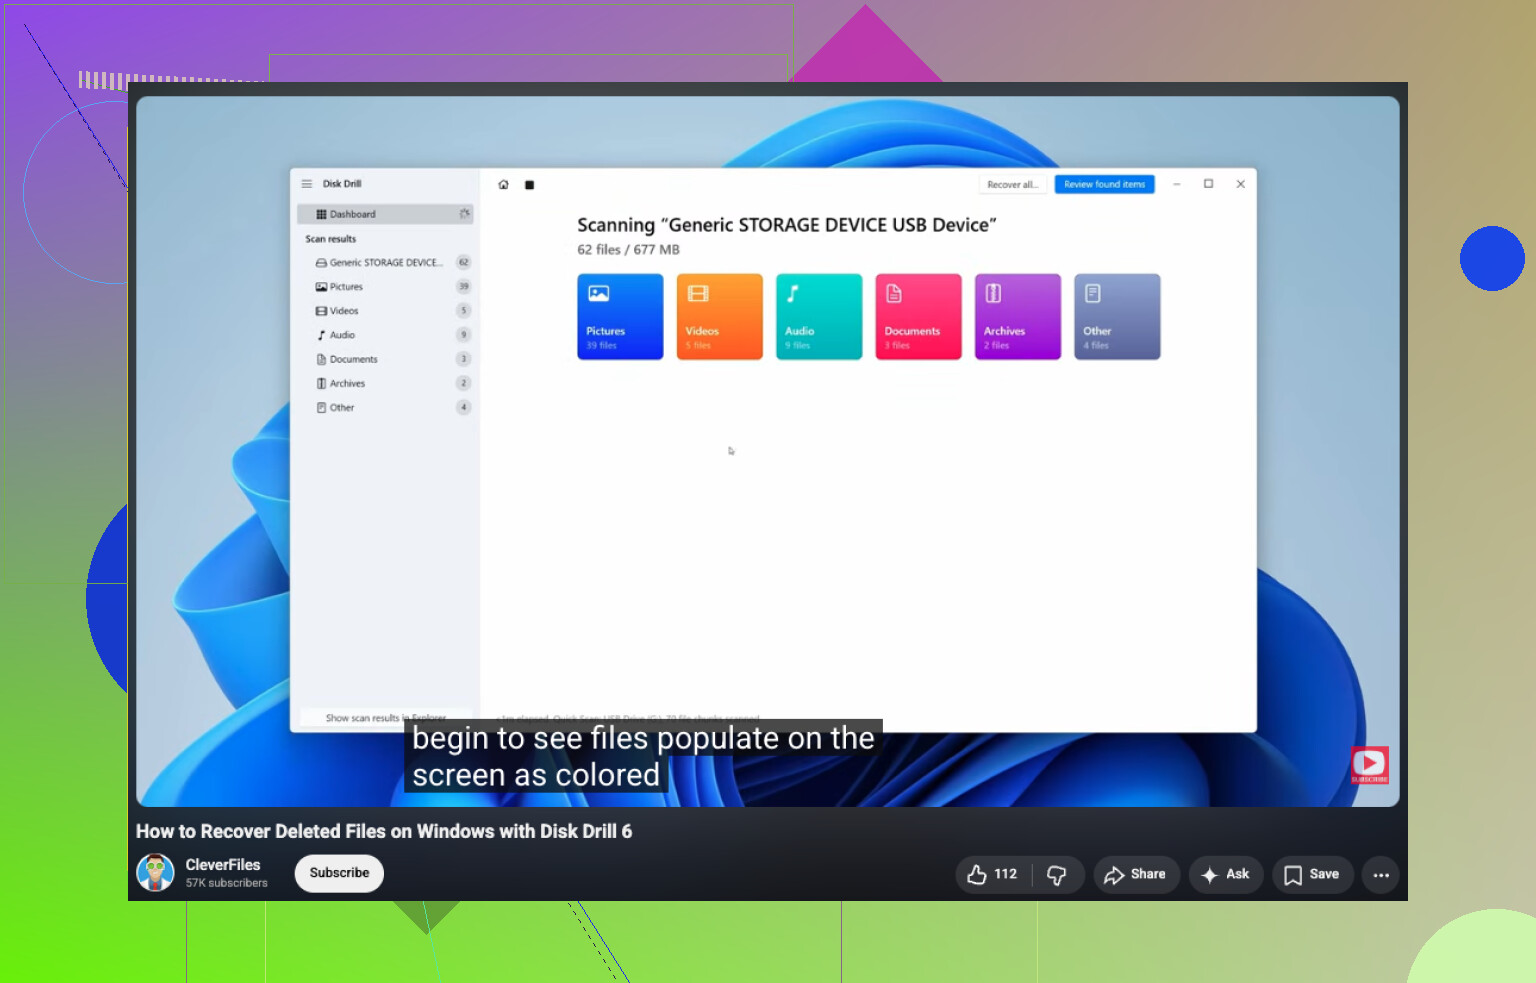Open the Disk Drill hamburger menu
Image resolution: width=1536 pixels, height=983 pixels.
pos(307,184)
